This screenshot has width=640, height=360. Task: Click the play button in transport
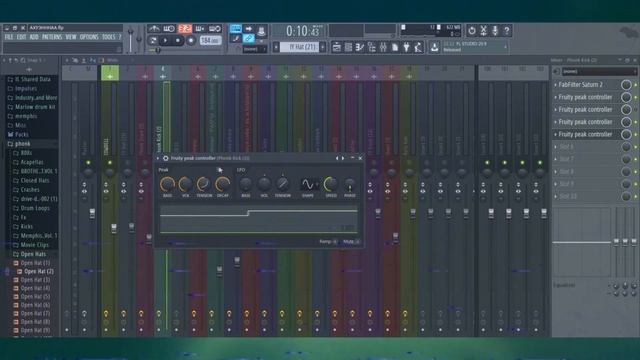pyautogui.click(x=165, y=40)
